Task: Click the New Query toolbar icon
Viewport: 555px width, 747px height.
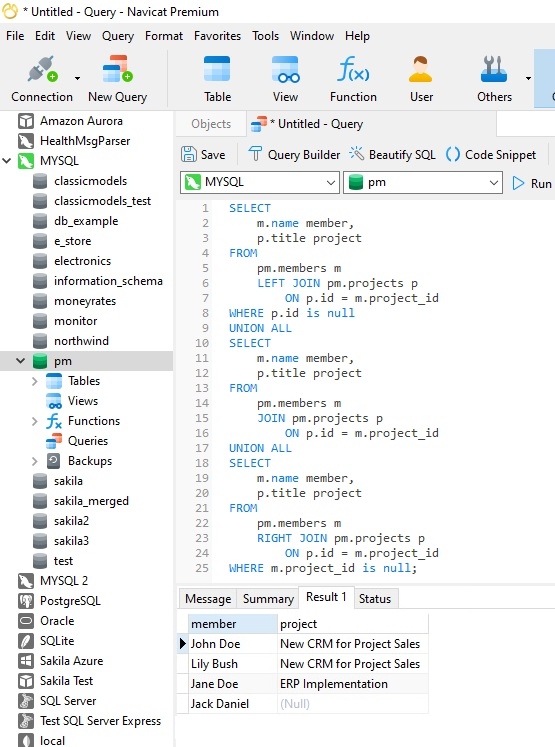Action: (117, 70)
